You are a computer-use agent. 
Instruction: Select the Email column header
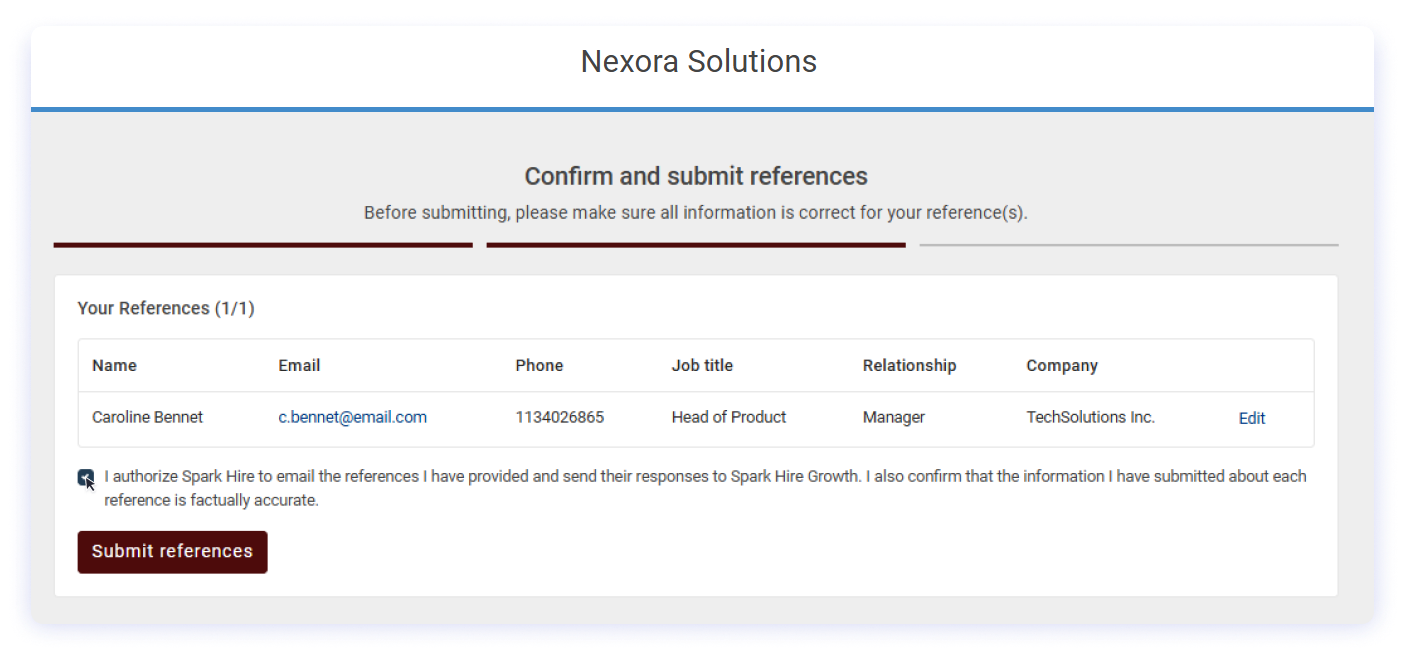(x=298, y=365)
